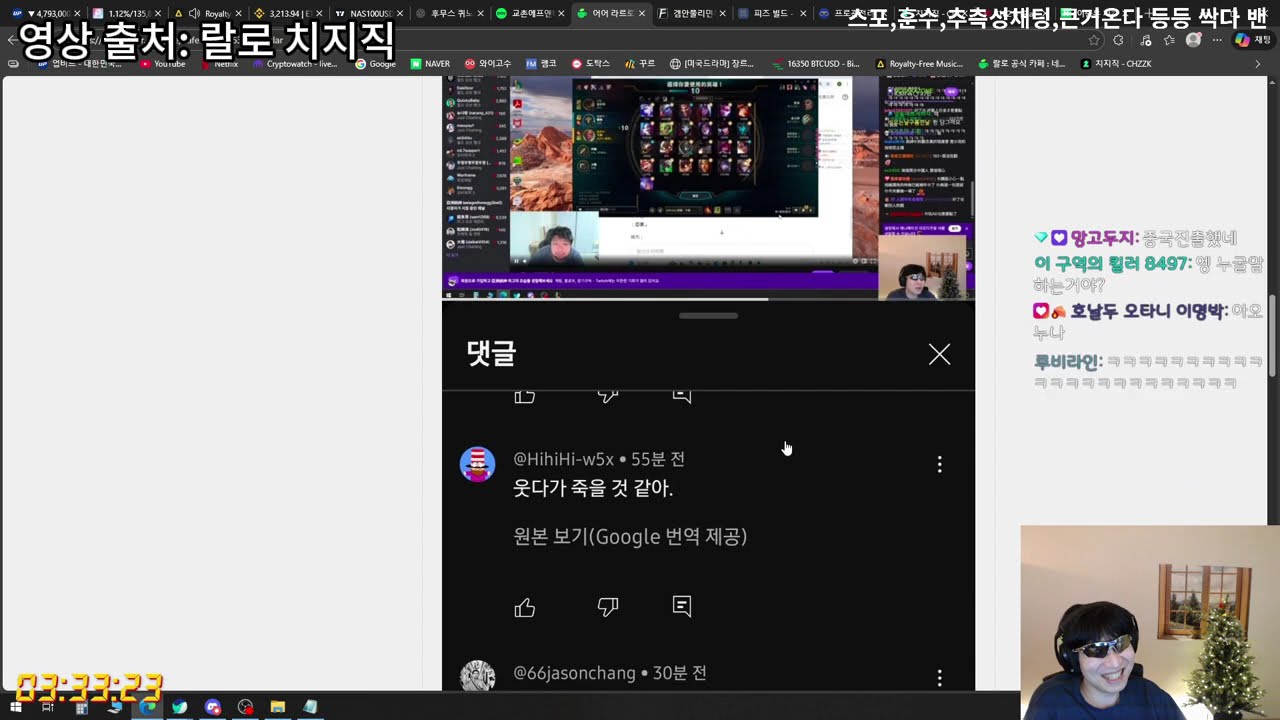Screen dimensions: 1280x720
Task: Open Task View on the taskbar
Action: click(x=47, y=707)
